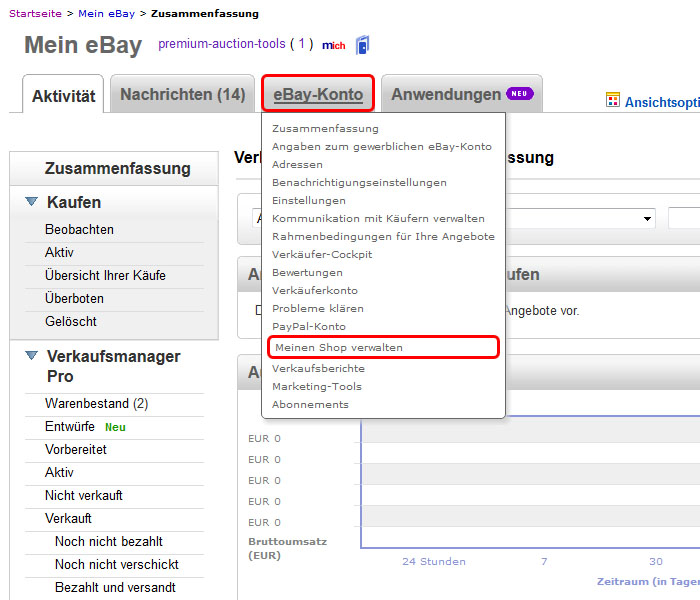700x600 pixels.
Task: Switch to the Aktivität tab
Action: [x=63, y=96]
